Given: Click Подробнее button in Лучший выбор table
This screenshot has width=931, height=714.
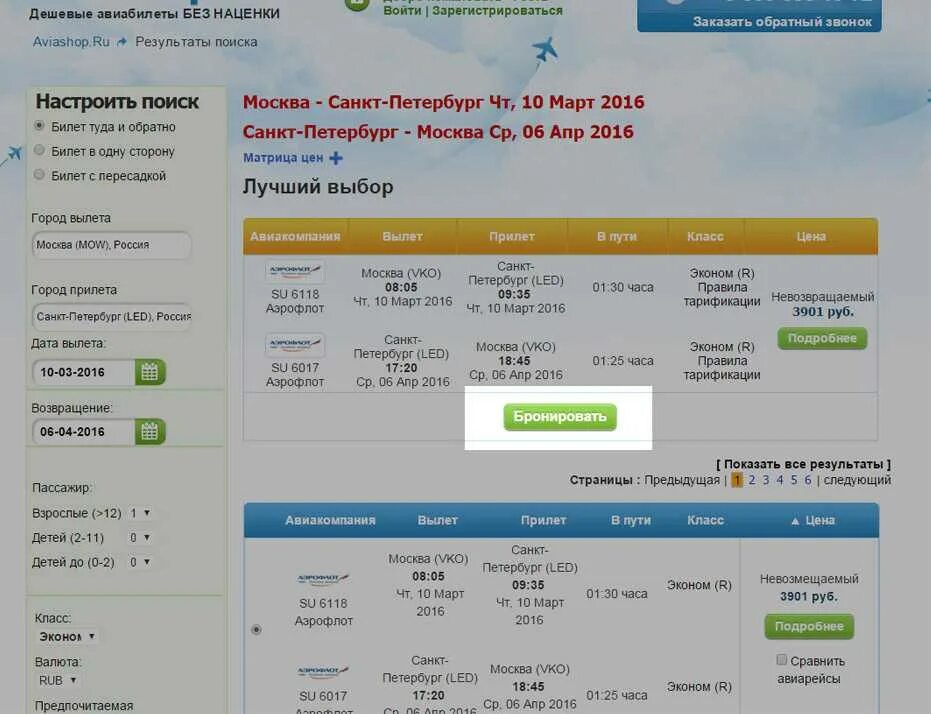Looking at the screenshot, I should pyautogui.click(x=822, y=338).
